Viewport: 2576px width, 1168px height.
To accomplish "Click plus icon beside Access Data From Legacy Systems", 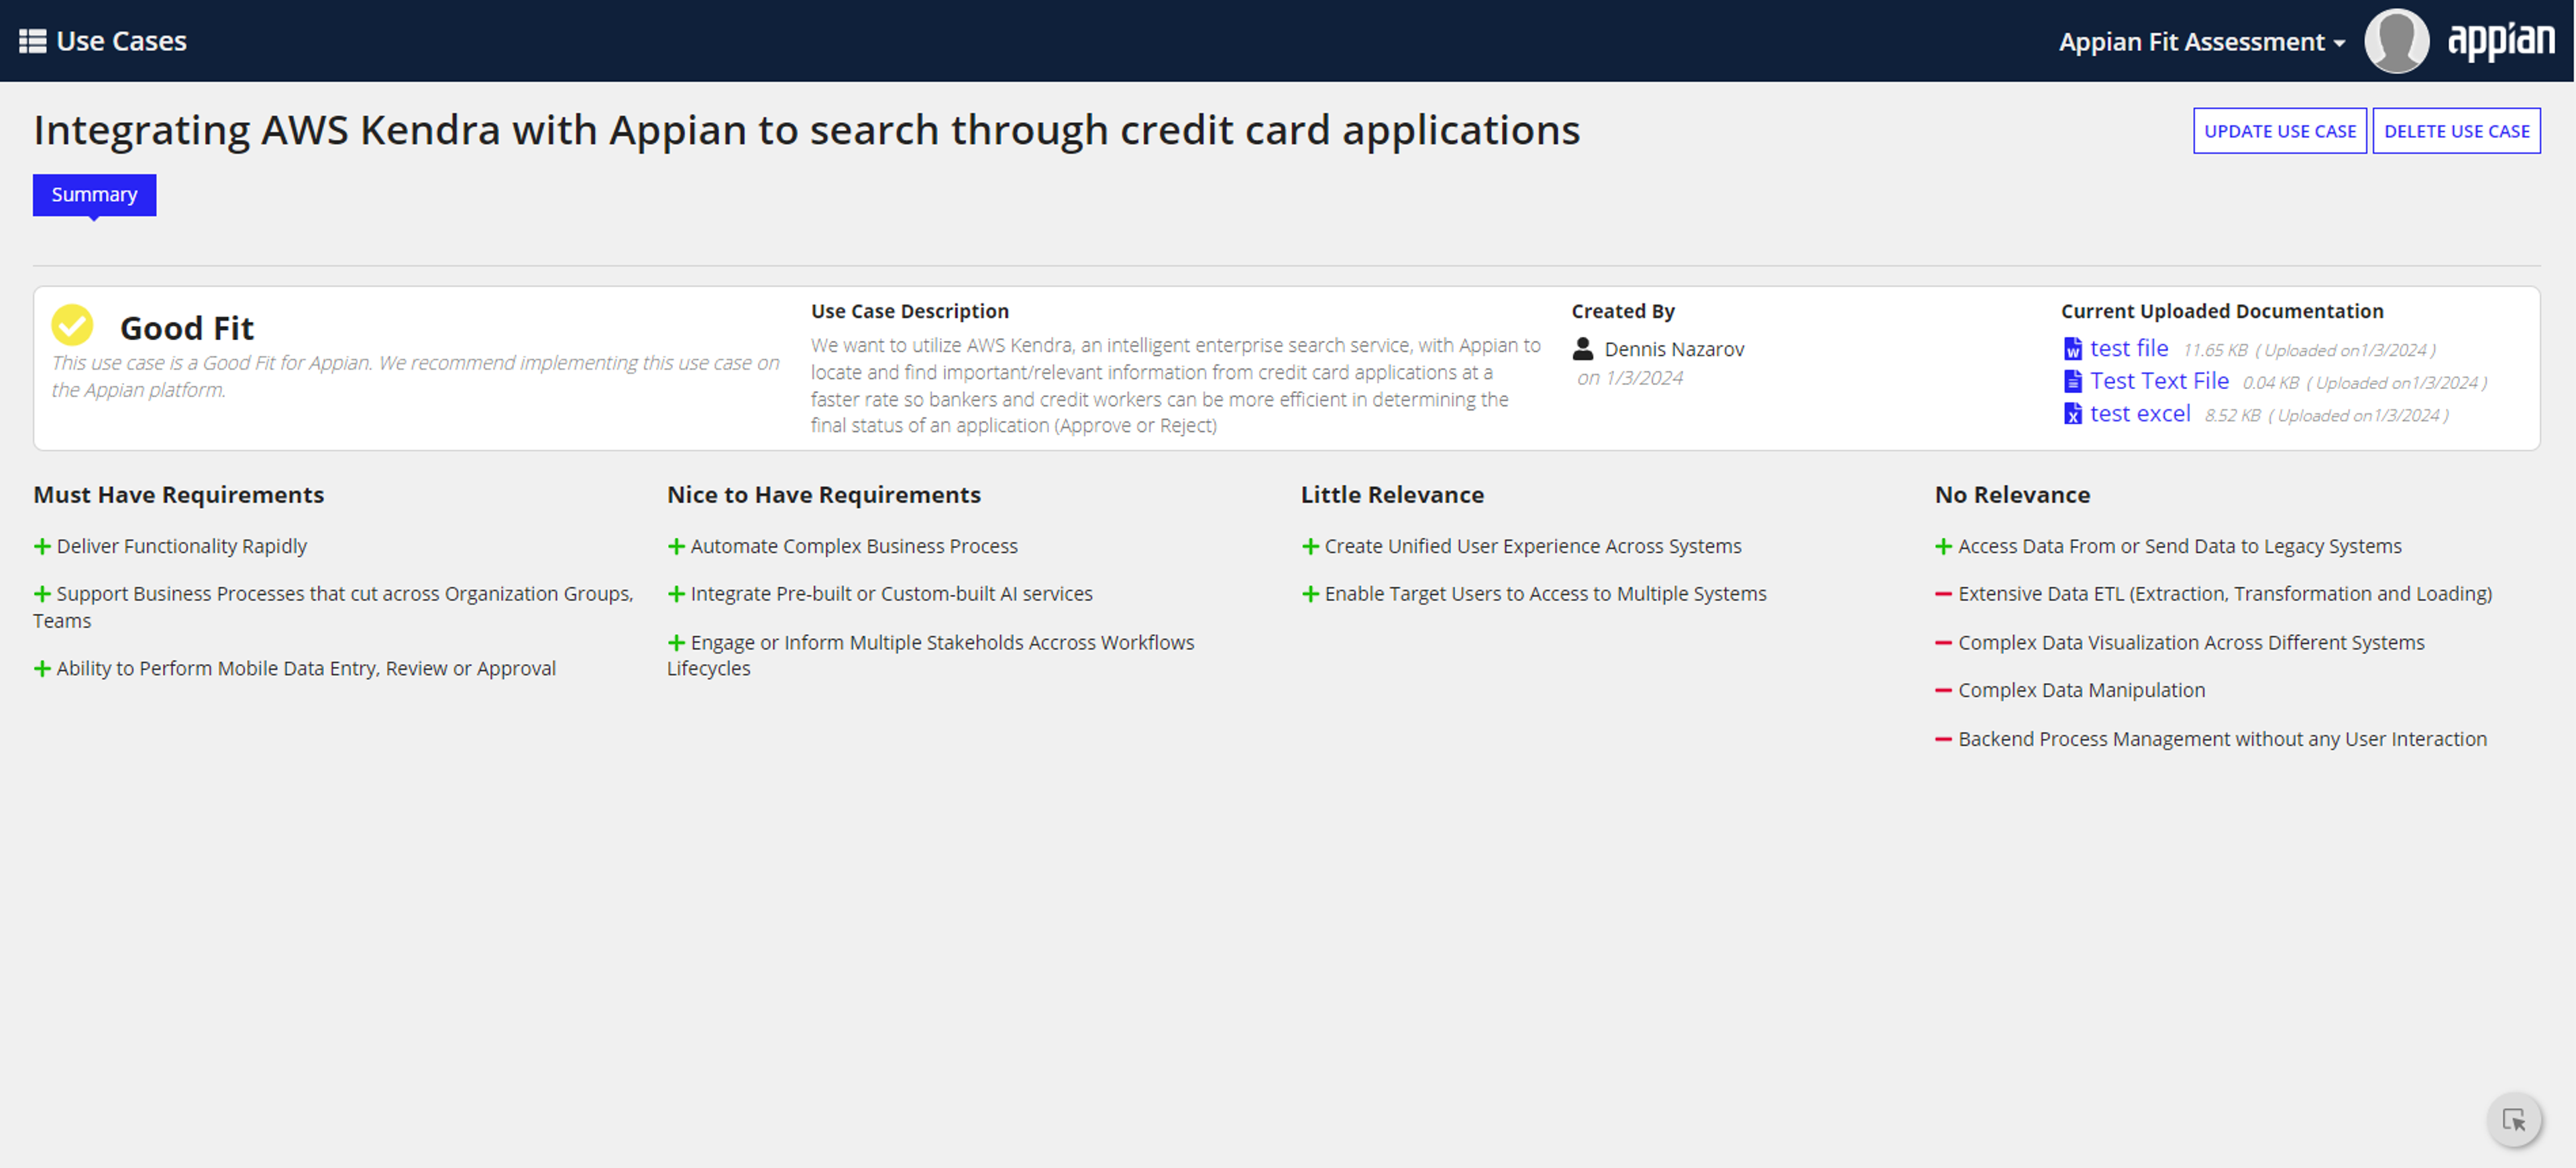I will click(1943, 547).
